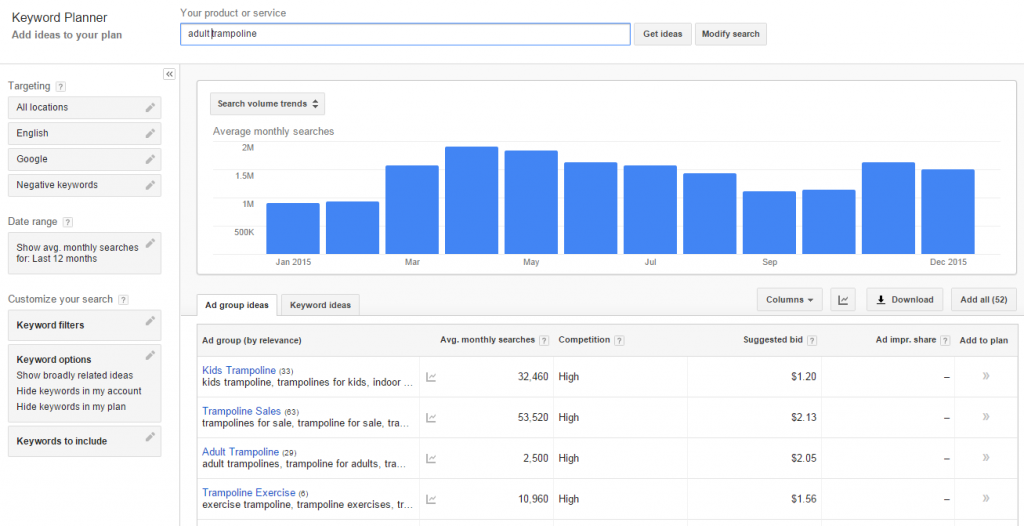Collapse the left sidebar with the double-chevron icon
The width and height of the screenshot is (1024, 526).
click(x=169, y=74)
